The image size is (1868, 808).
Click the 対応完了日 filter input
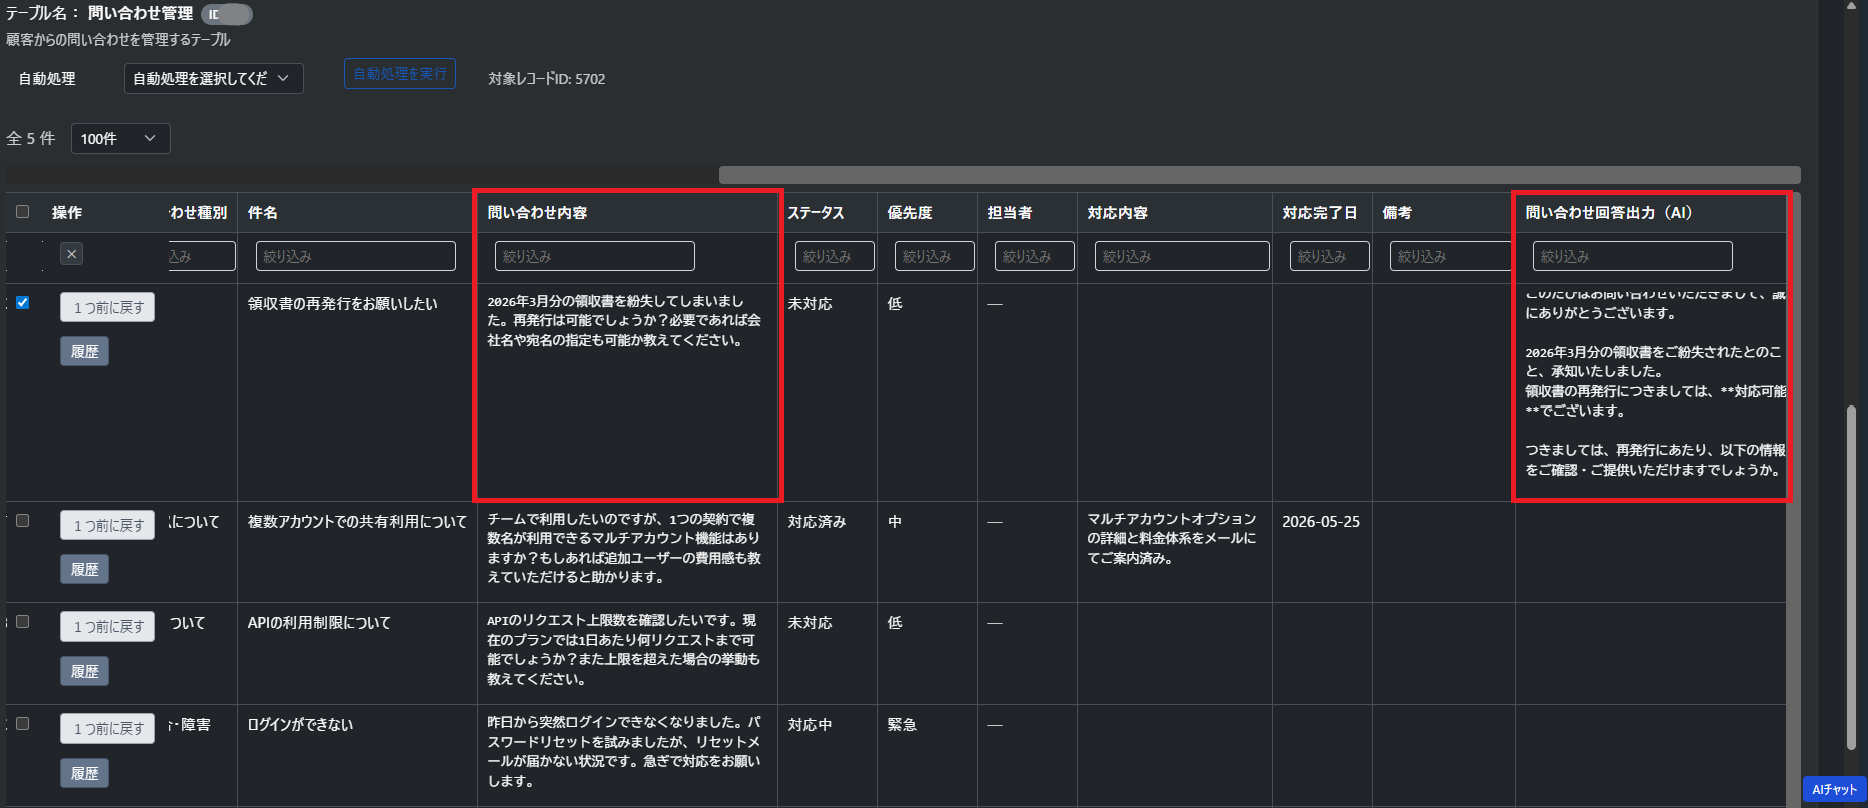tap(1330, 256)
